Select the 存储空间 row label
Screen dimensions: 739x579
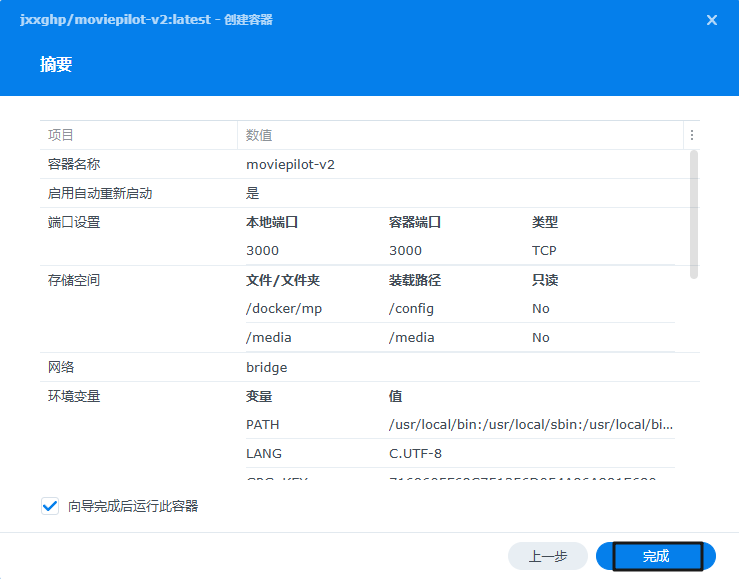click(x=74, y=280)
